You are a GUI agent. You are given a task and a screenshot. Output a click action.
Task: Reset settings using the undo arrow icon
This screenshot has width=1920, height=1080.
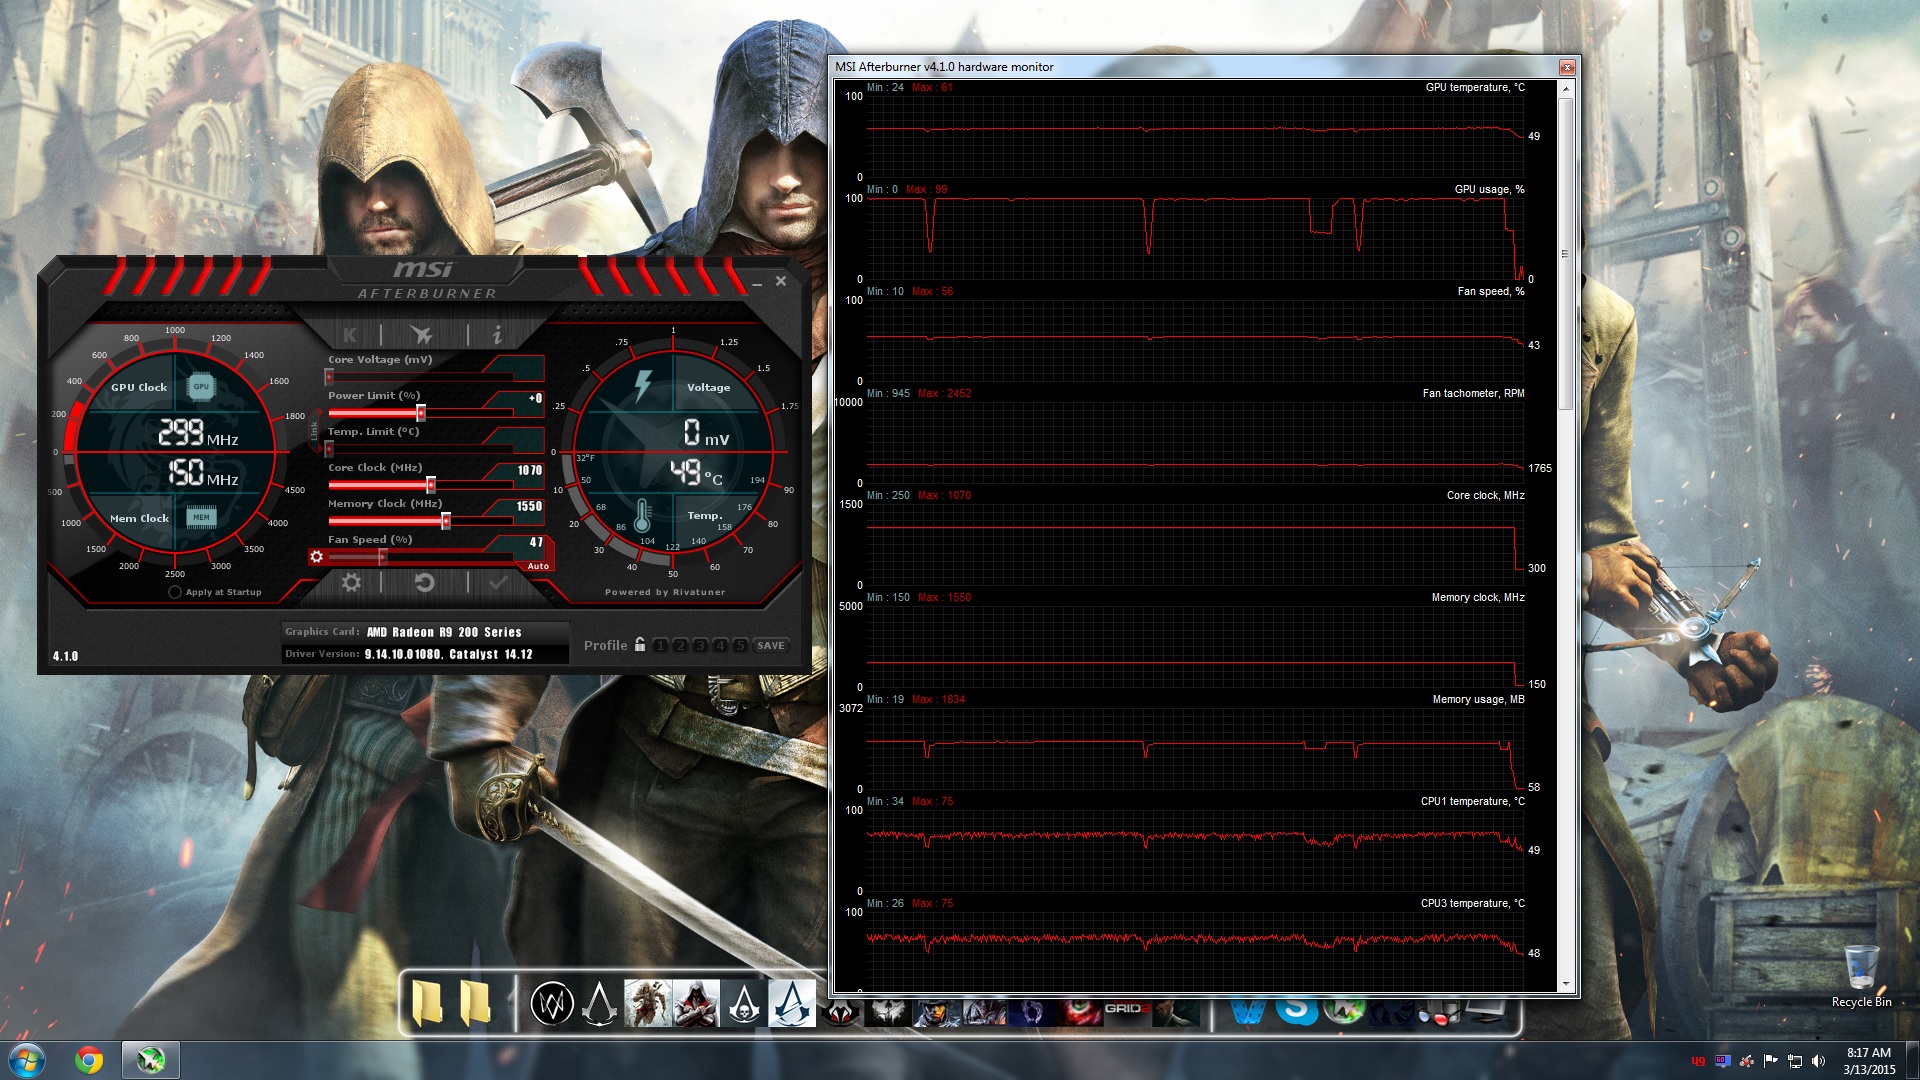(425, 584)
